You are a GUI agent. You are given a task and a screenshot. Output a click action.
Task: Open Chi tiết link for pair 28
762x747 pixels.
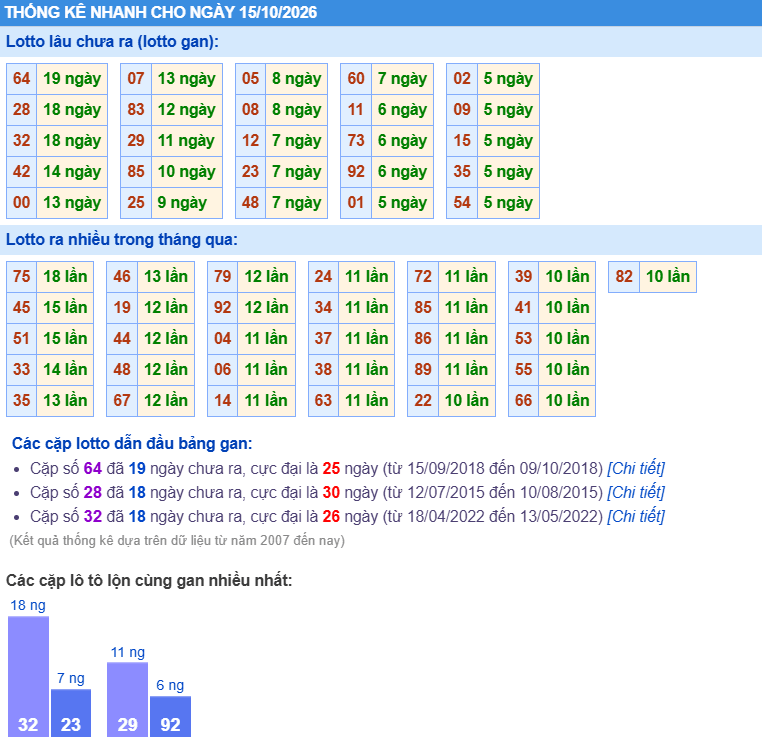click(636, 492)
